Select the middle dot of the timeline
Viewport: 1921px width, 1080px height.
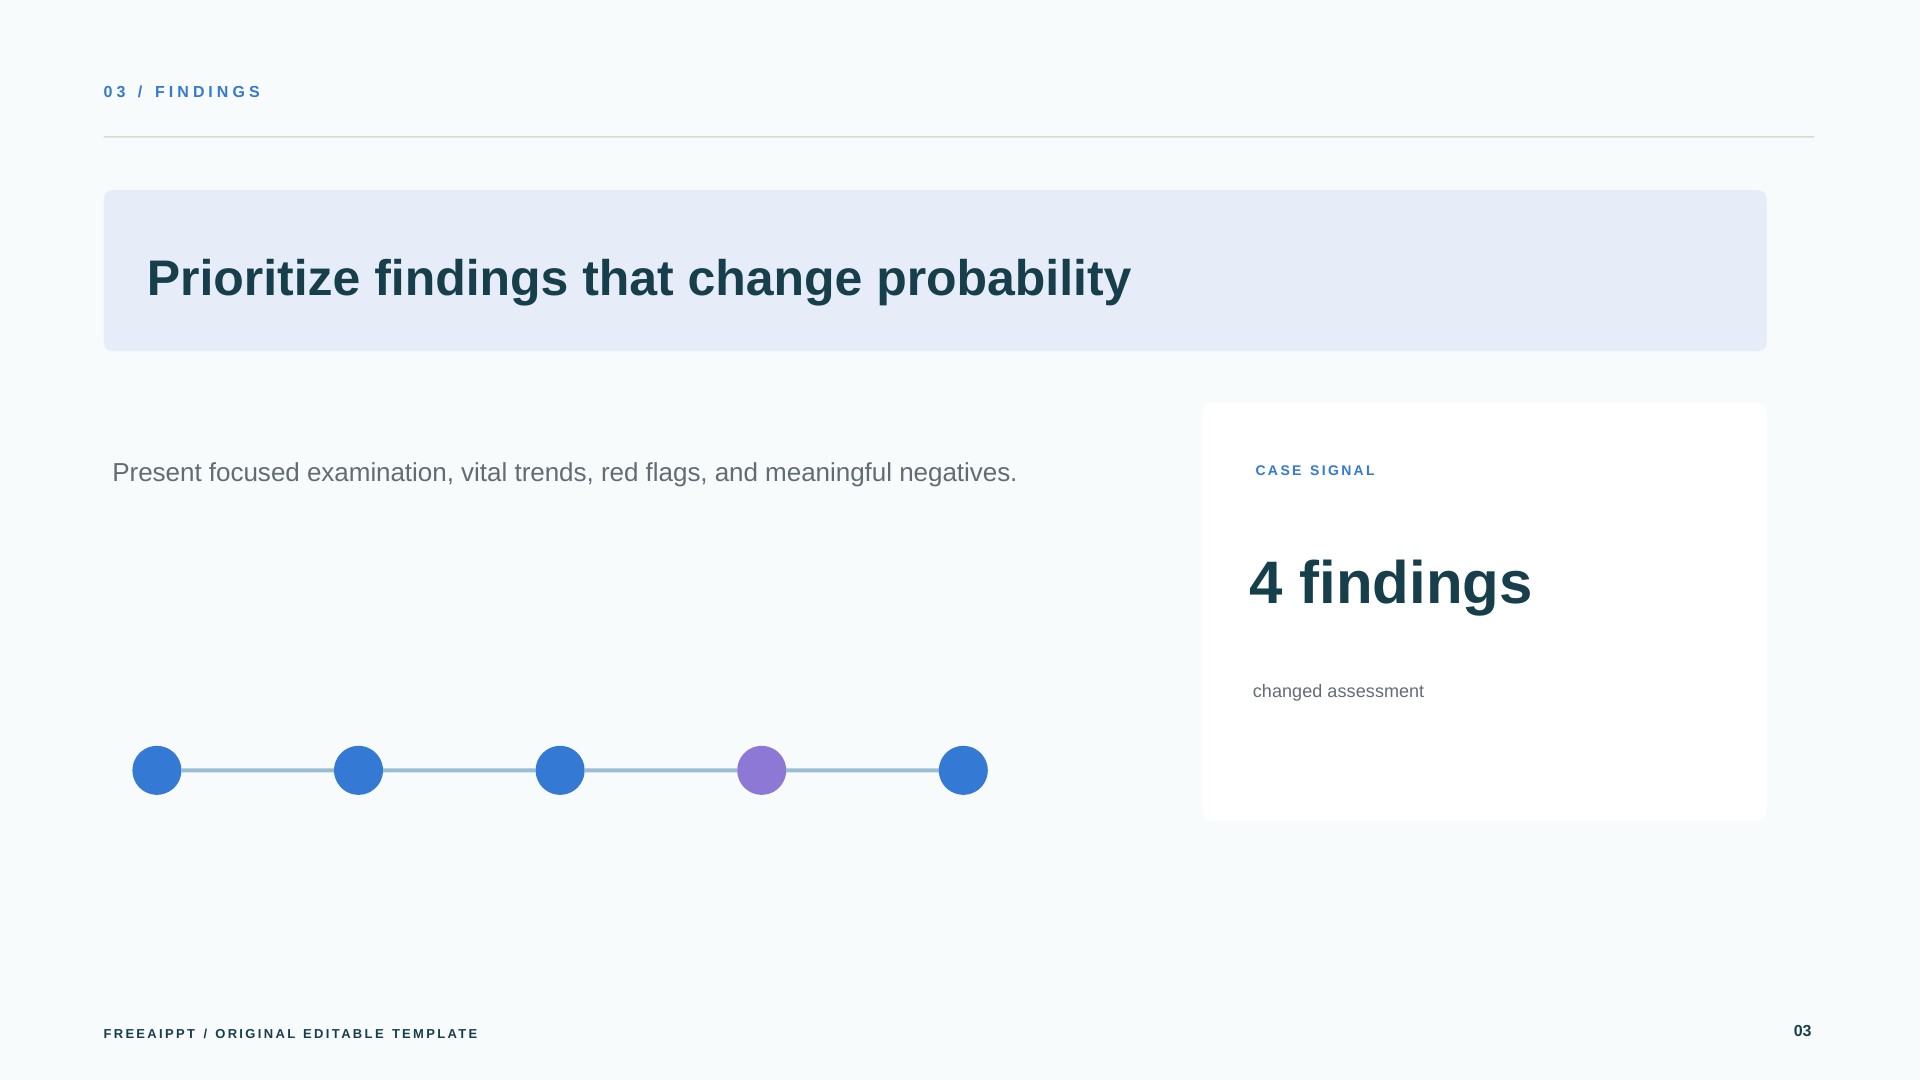[x=560, y=770]
